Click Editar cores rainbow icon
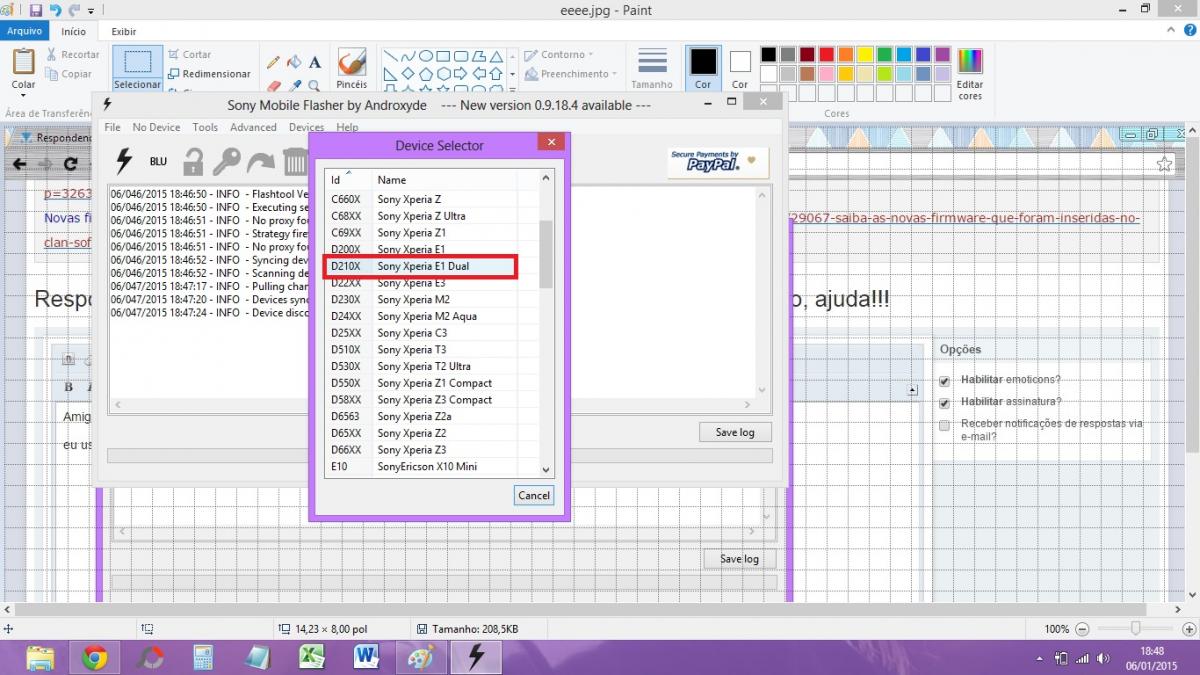The image size is (1200, 675). tap(970, 61)
